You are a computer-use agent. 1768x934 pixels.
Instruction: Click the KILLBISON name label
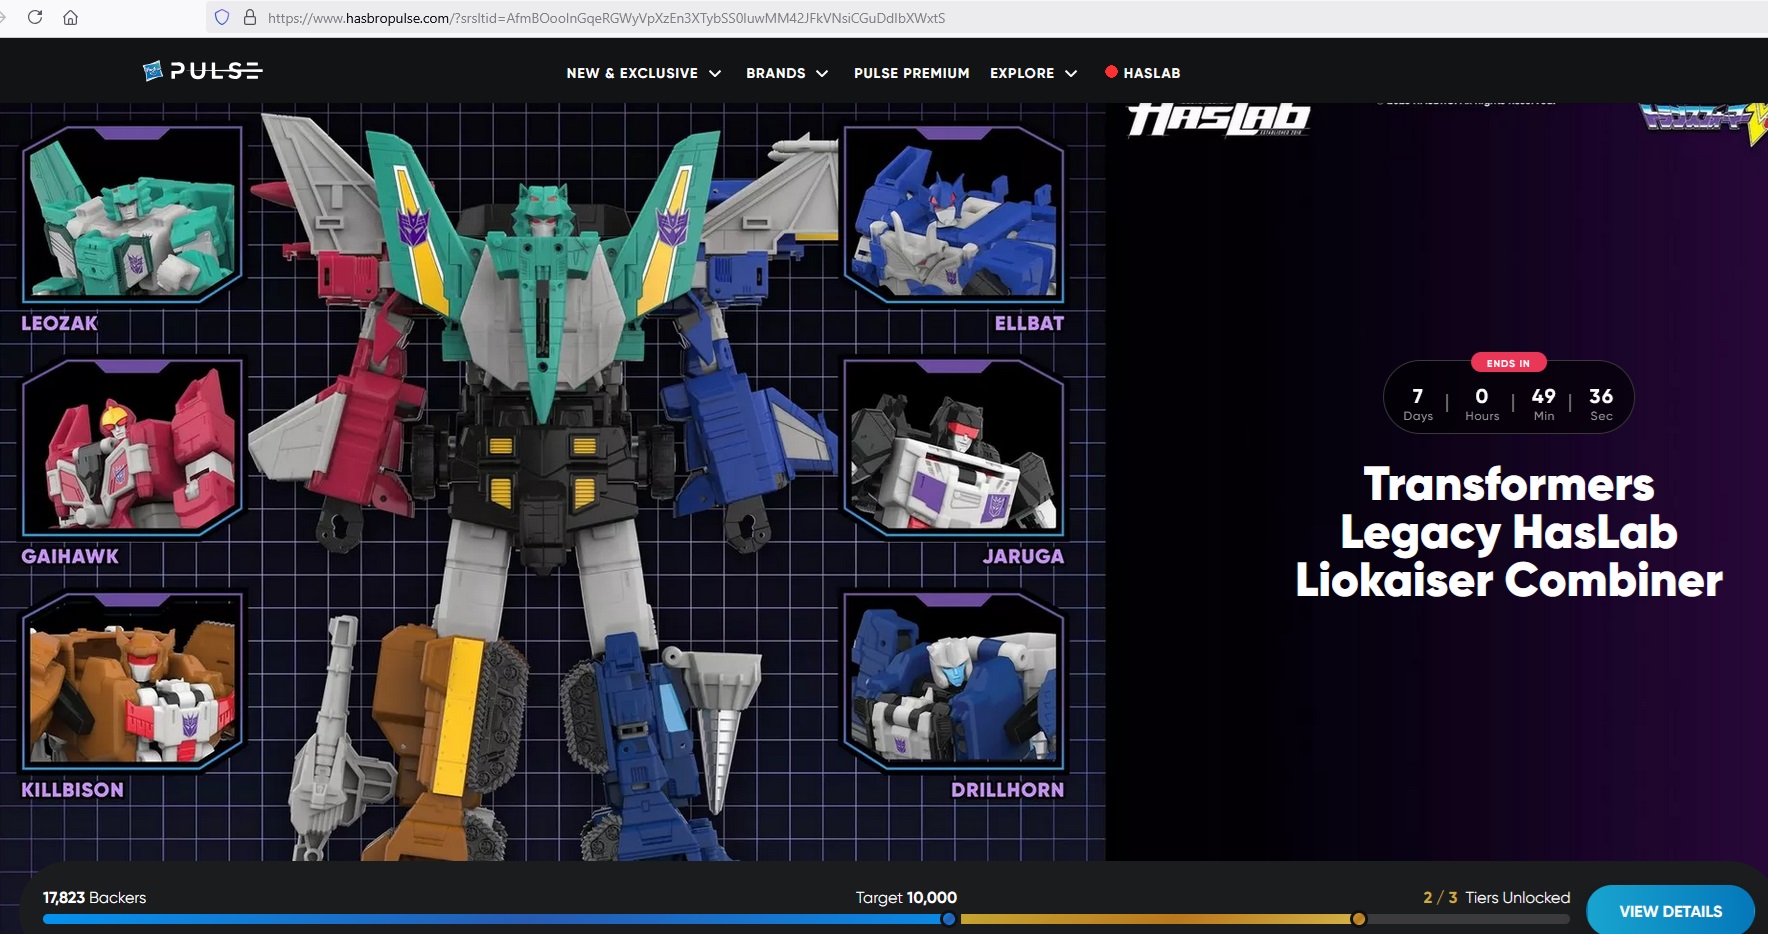click(x=73, y=790)
